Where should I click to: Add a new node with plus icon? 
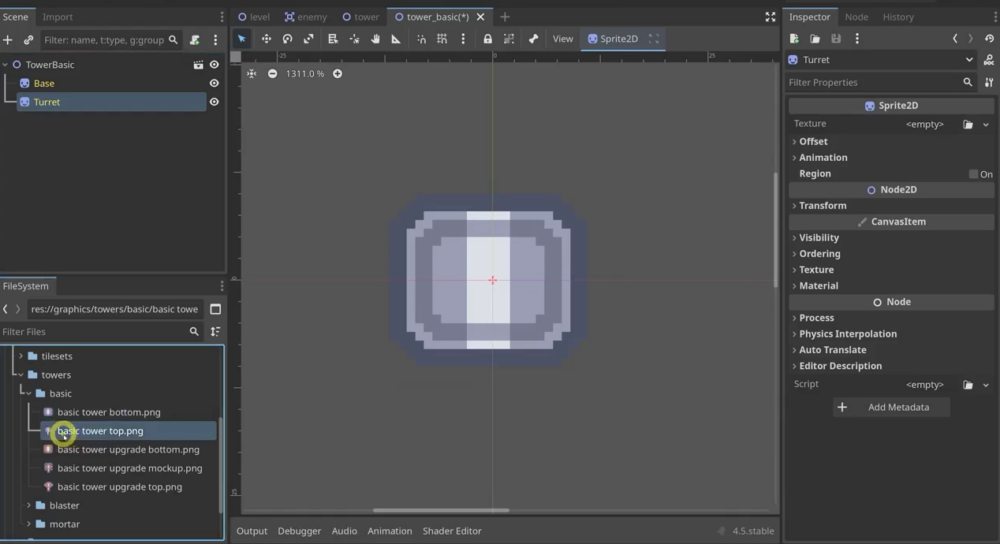[8, 40]
